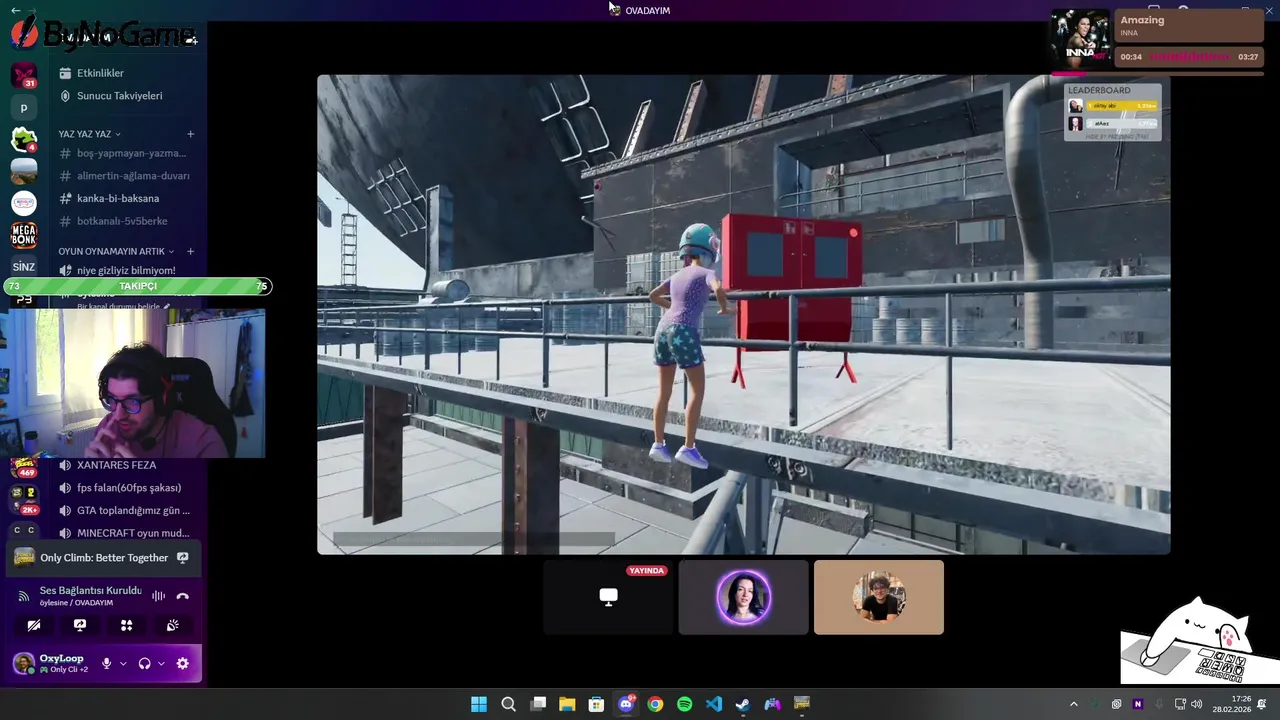Open Spotify from the taskbar
Screen dimensions: 1280x720
(x=684, y=704)
